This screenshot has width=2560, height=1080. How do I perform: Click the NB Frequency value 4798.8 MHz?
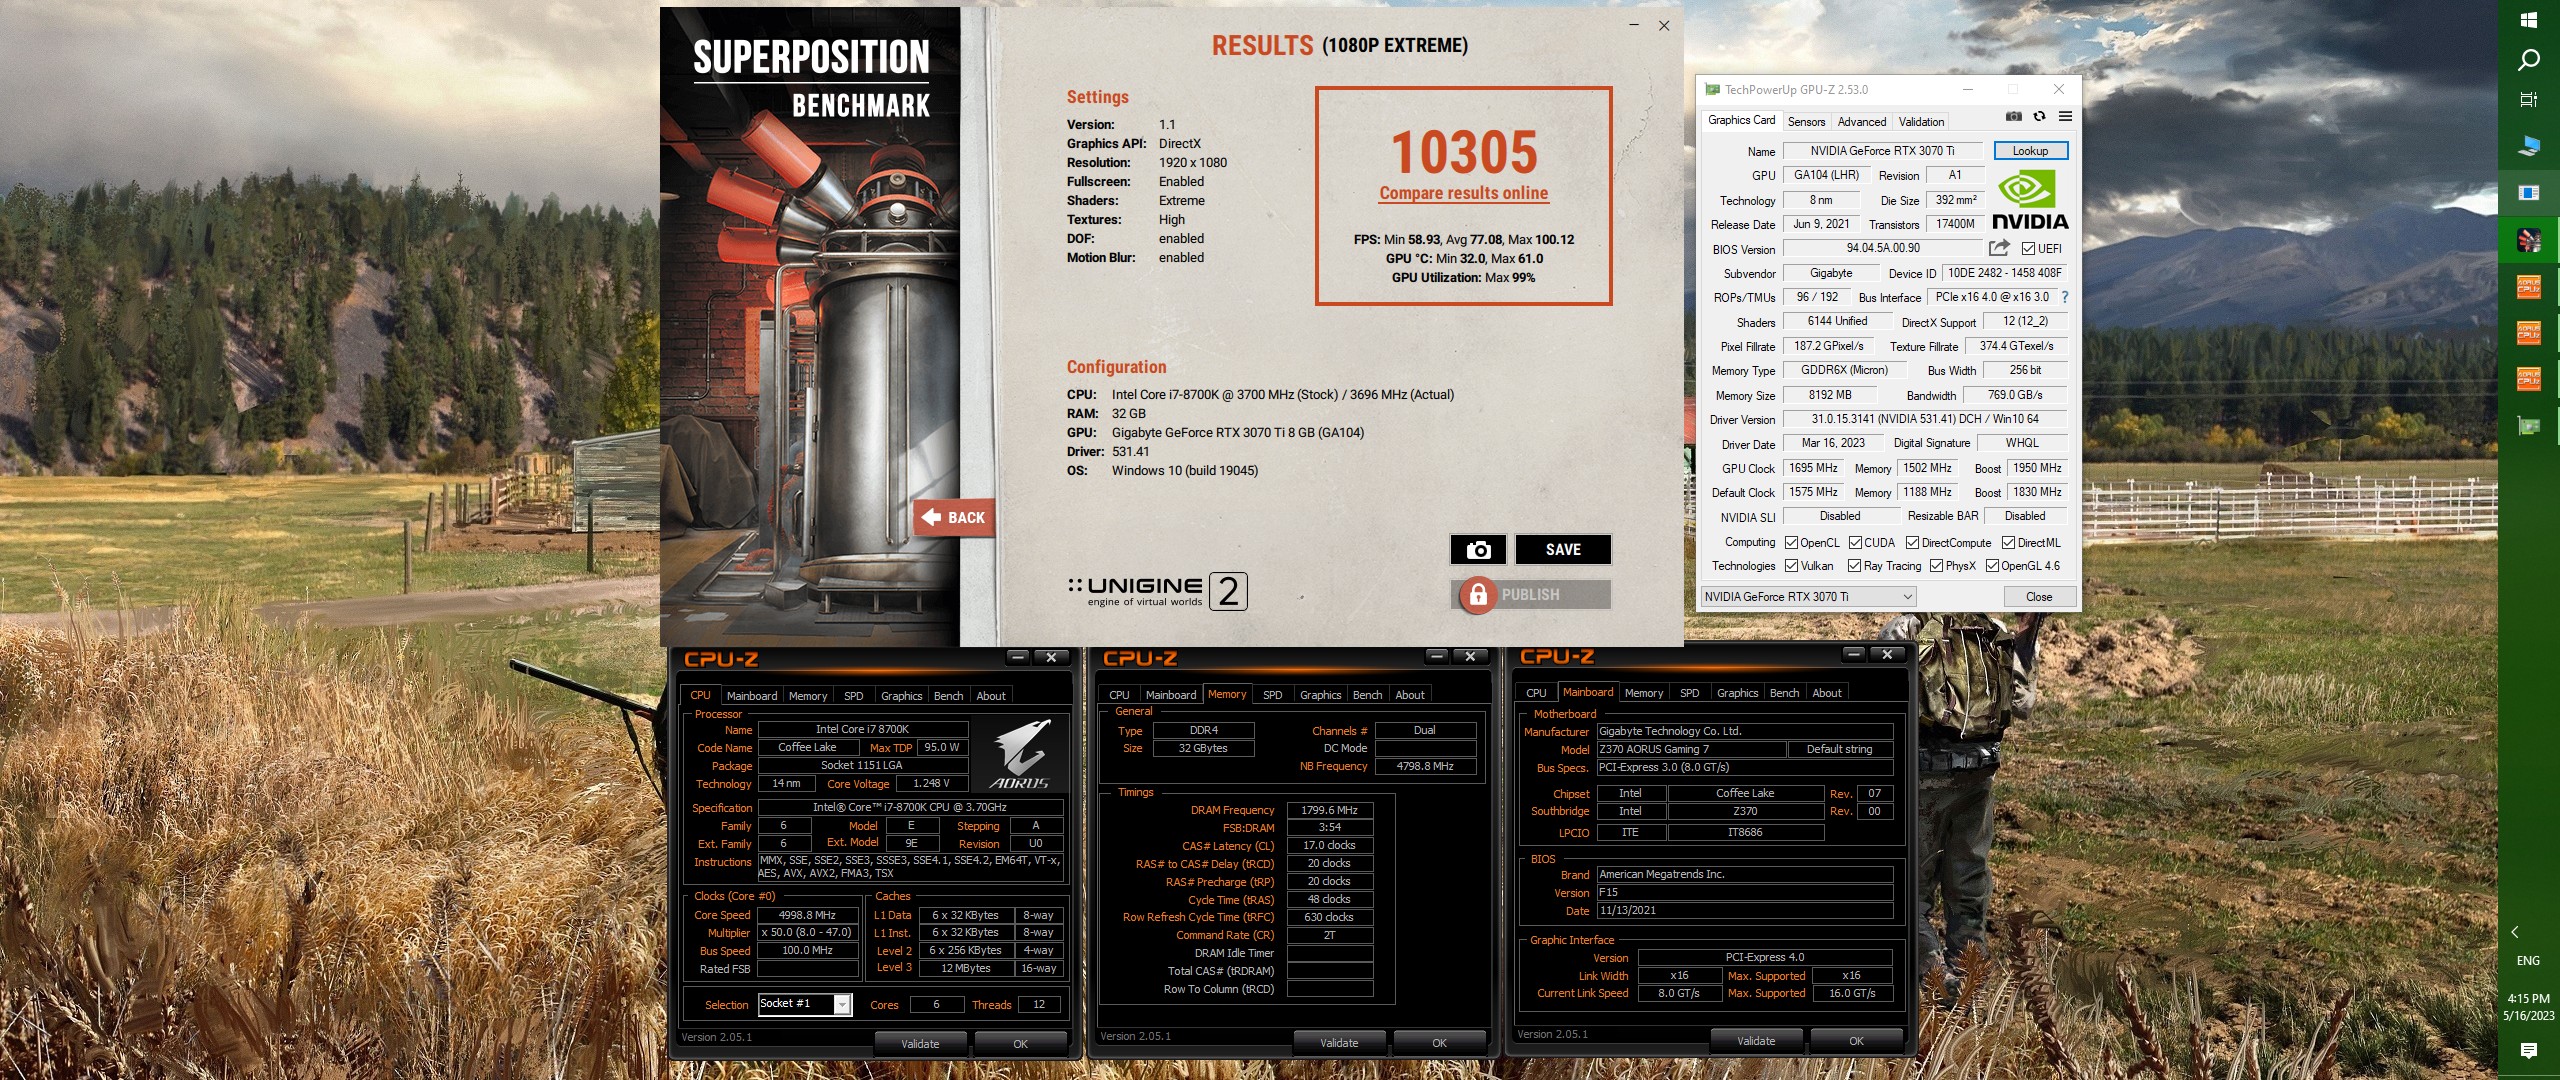tap(1425, 766)
